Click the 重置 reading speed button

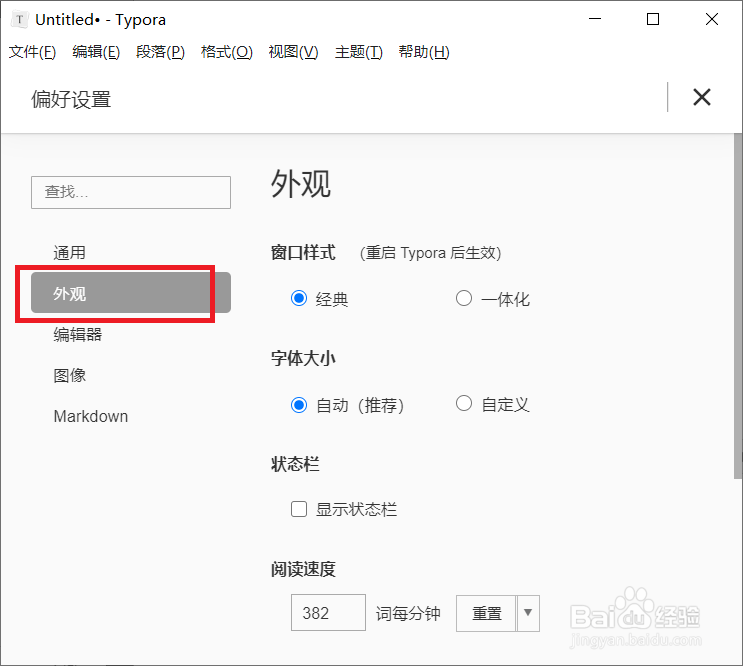[x=486, y=613]
